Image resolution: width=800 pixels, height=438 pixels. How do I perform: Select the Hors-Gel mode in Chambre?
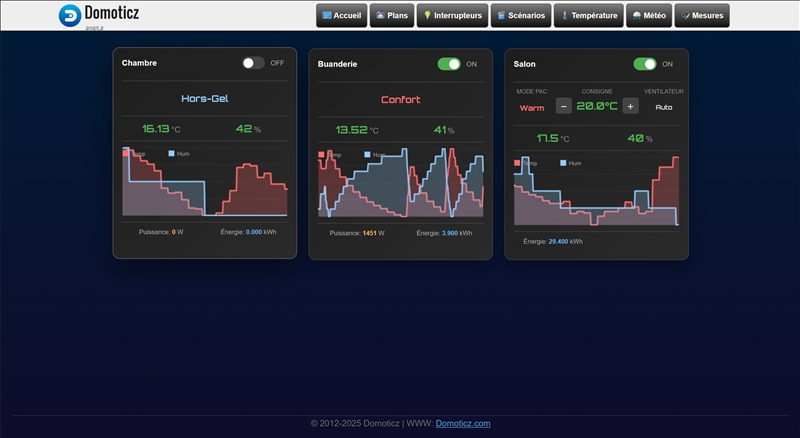tap(205, 99)
